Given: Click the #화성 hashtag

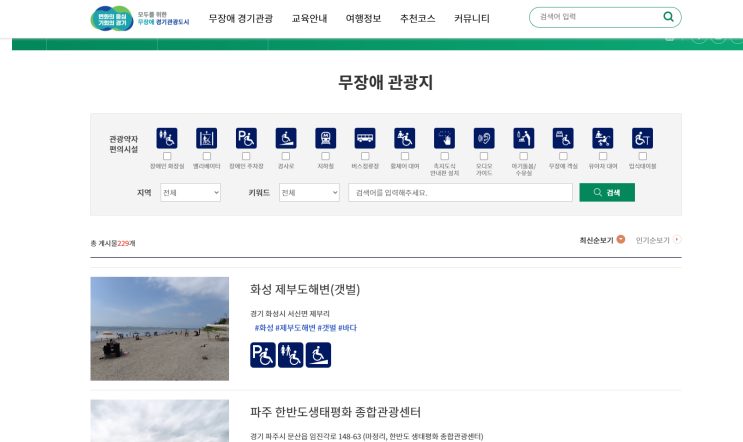Looking at the screenshot, I should point(264,328).
